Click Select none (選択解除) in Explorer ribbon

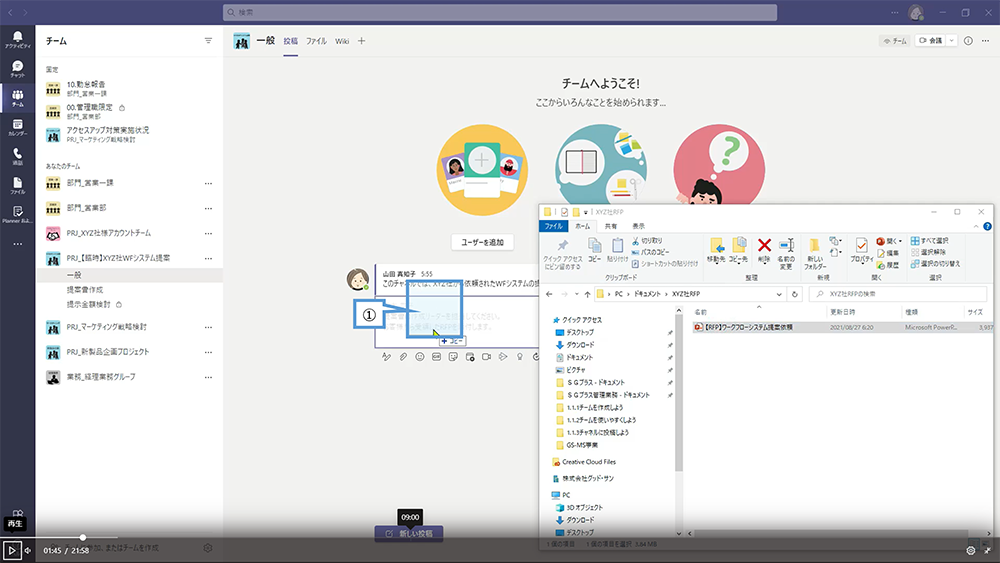point(928,252)
